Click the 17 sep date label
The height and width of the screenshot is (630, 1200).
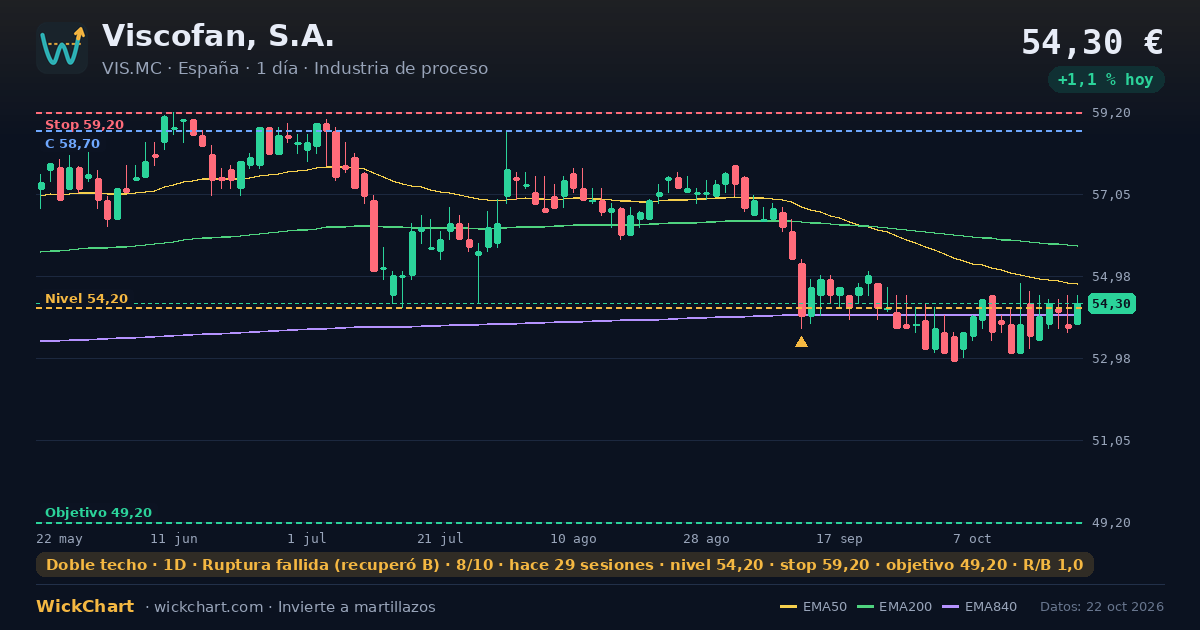point(839,538)
